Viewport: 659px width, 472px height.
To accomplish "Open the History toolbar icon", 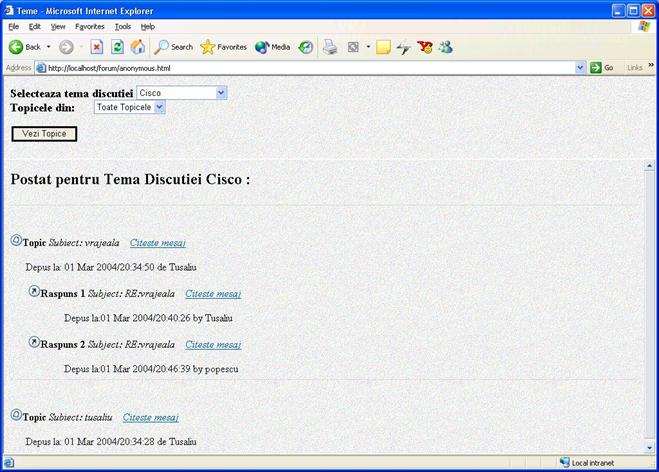I will tap(306, 47).
